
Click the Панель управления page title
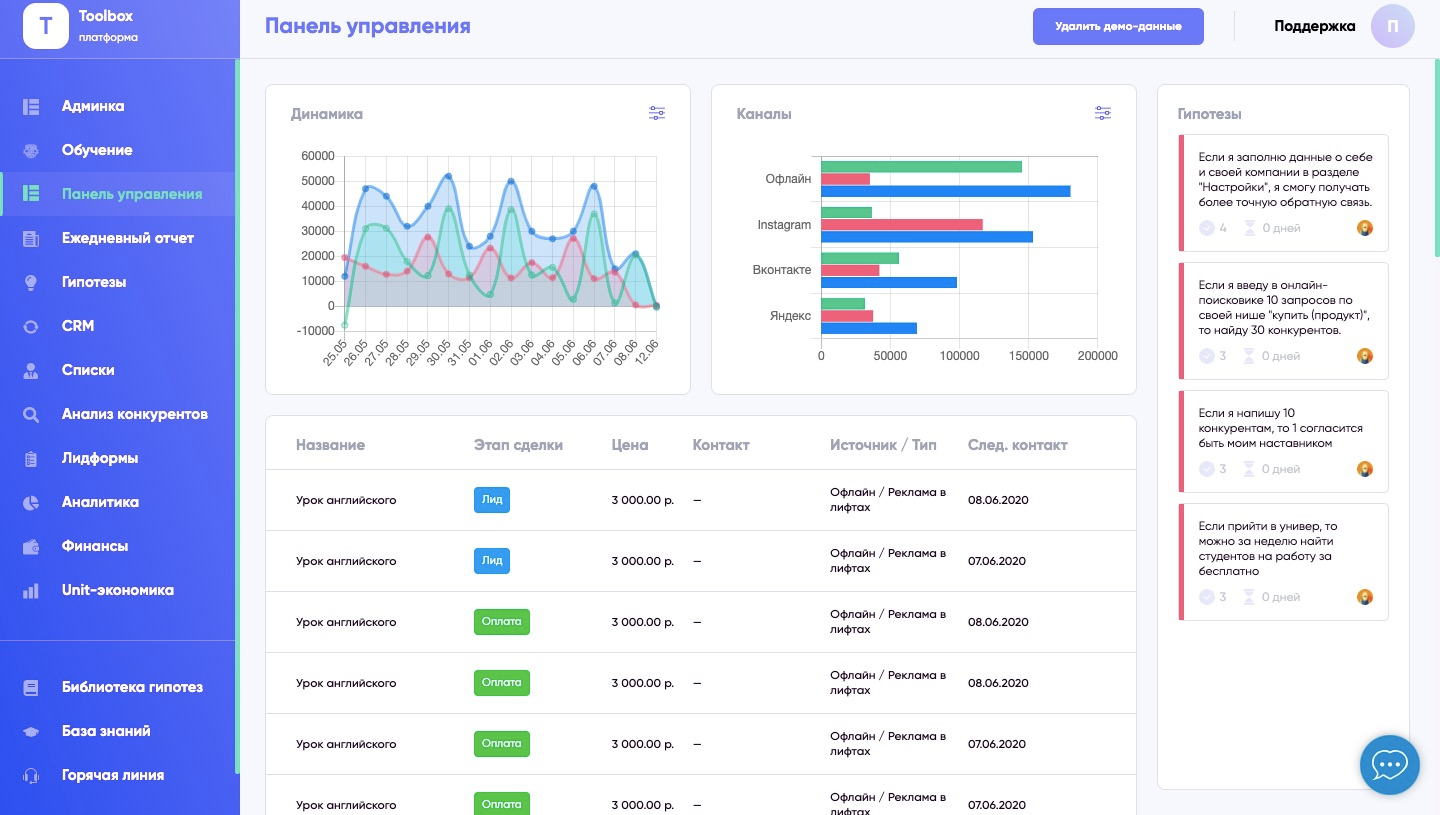point(368,26)
